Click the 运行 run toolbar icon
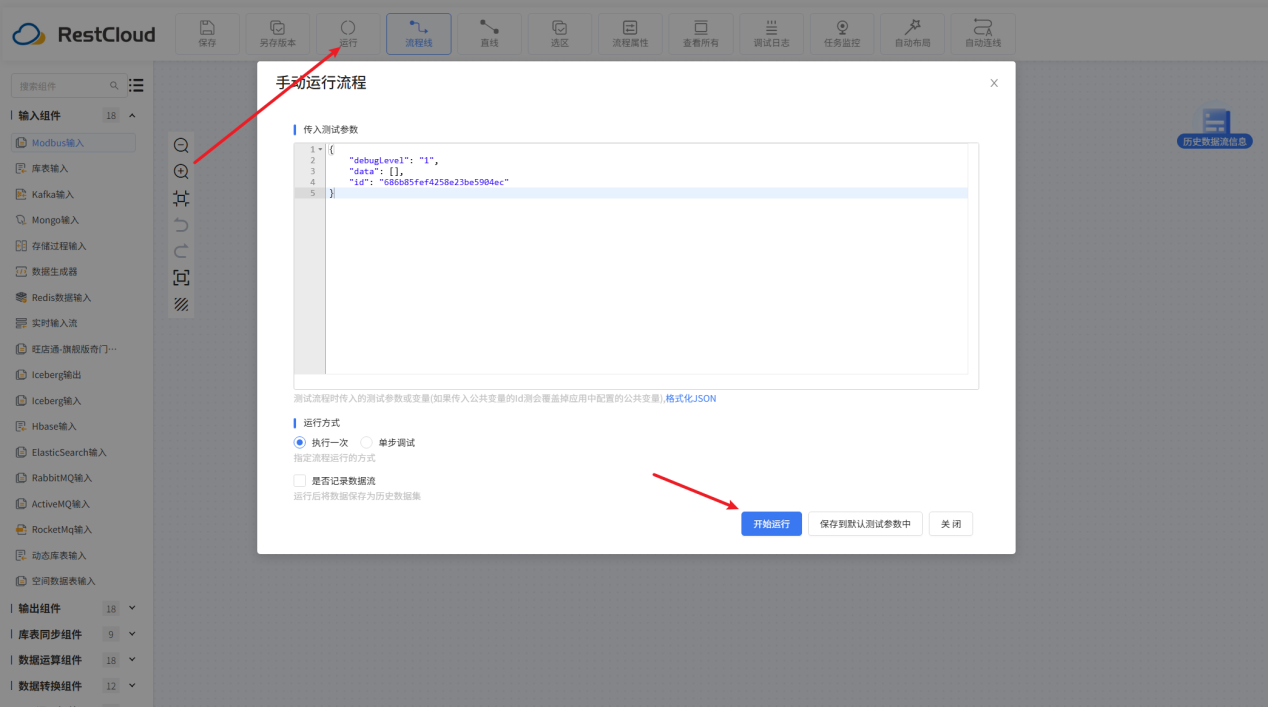The image size is (1268, 707). coord(348,33)
